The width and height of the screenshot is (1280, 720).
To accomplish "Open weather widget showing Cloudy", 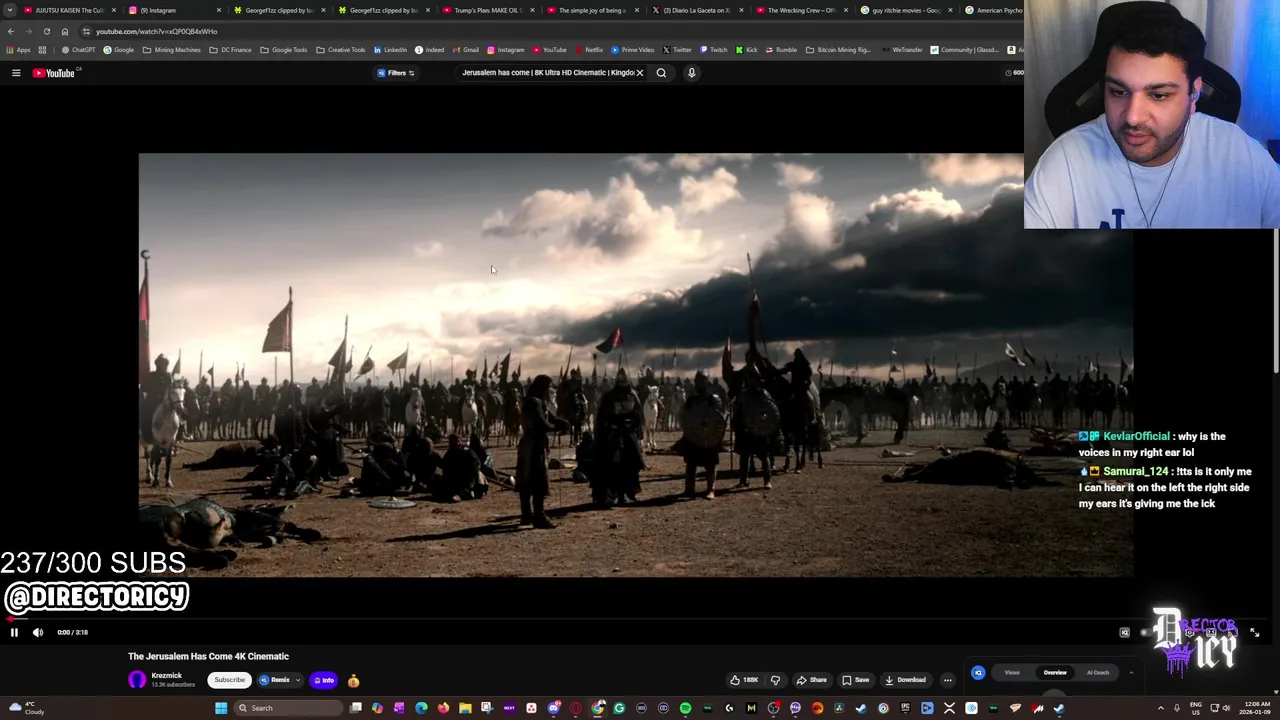I will click(26, 708).
